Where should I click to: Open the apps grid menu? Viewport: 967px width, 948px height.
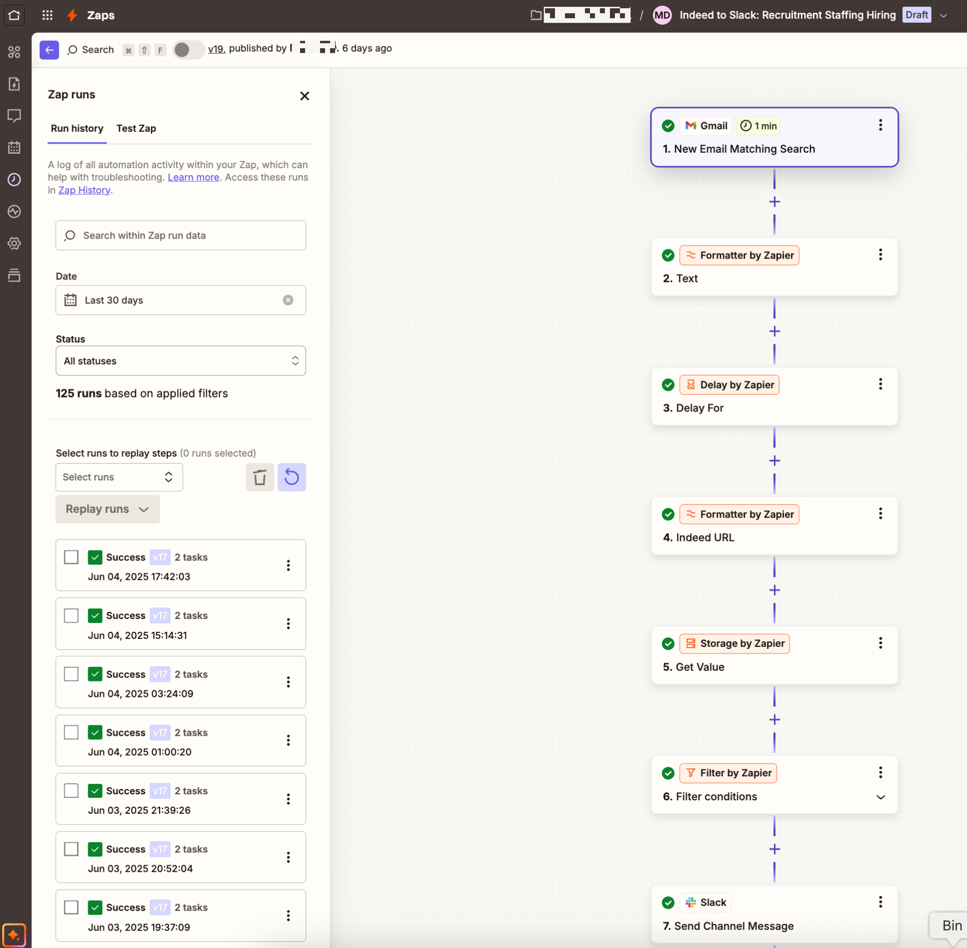47,15
